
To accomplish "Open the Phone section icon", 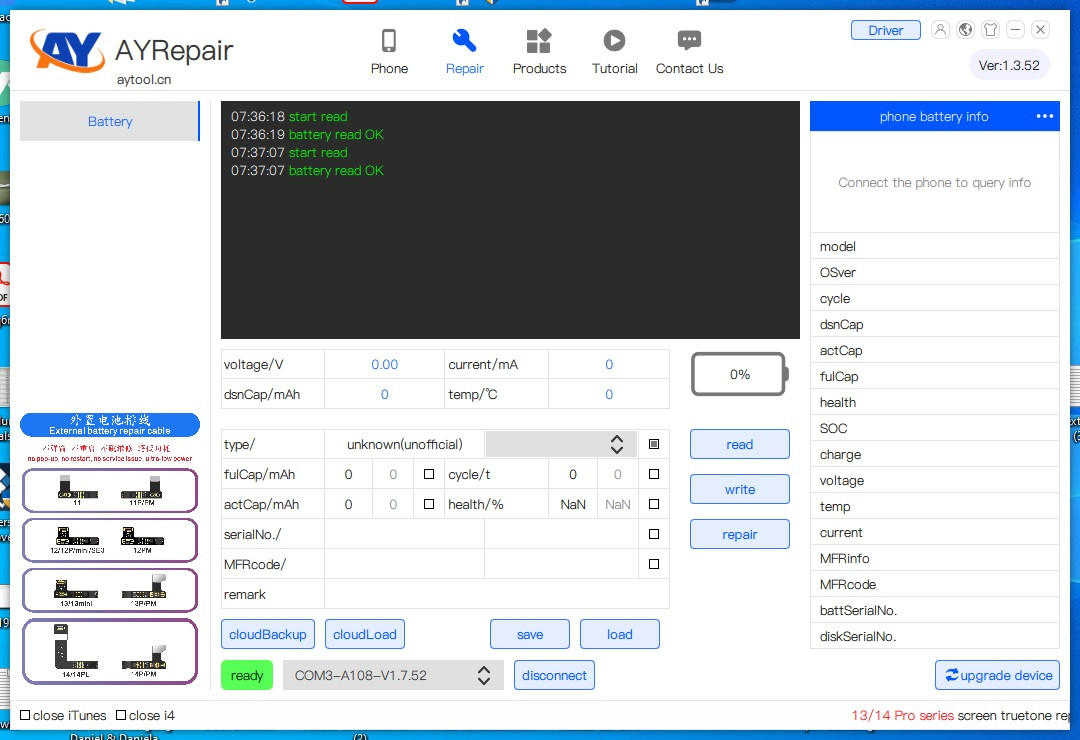I will pos(389,41).
